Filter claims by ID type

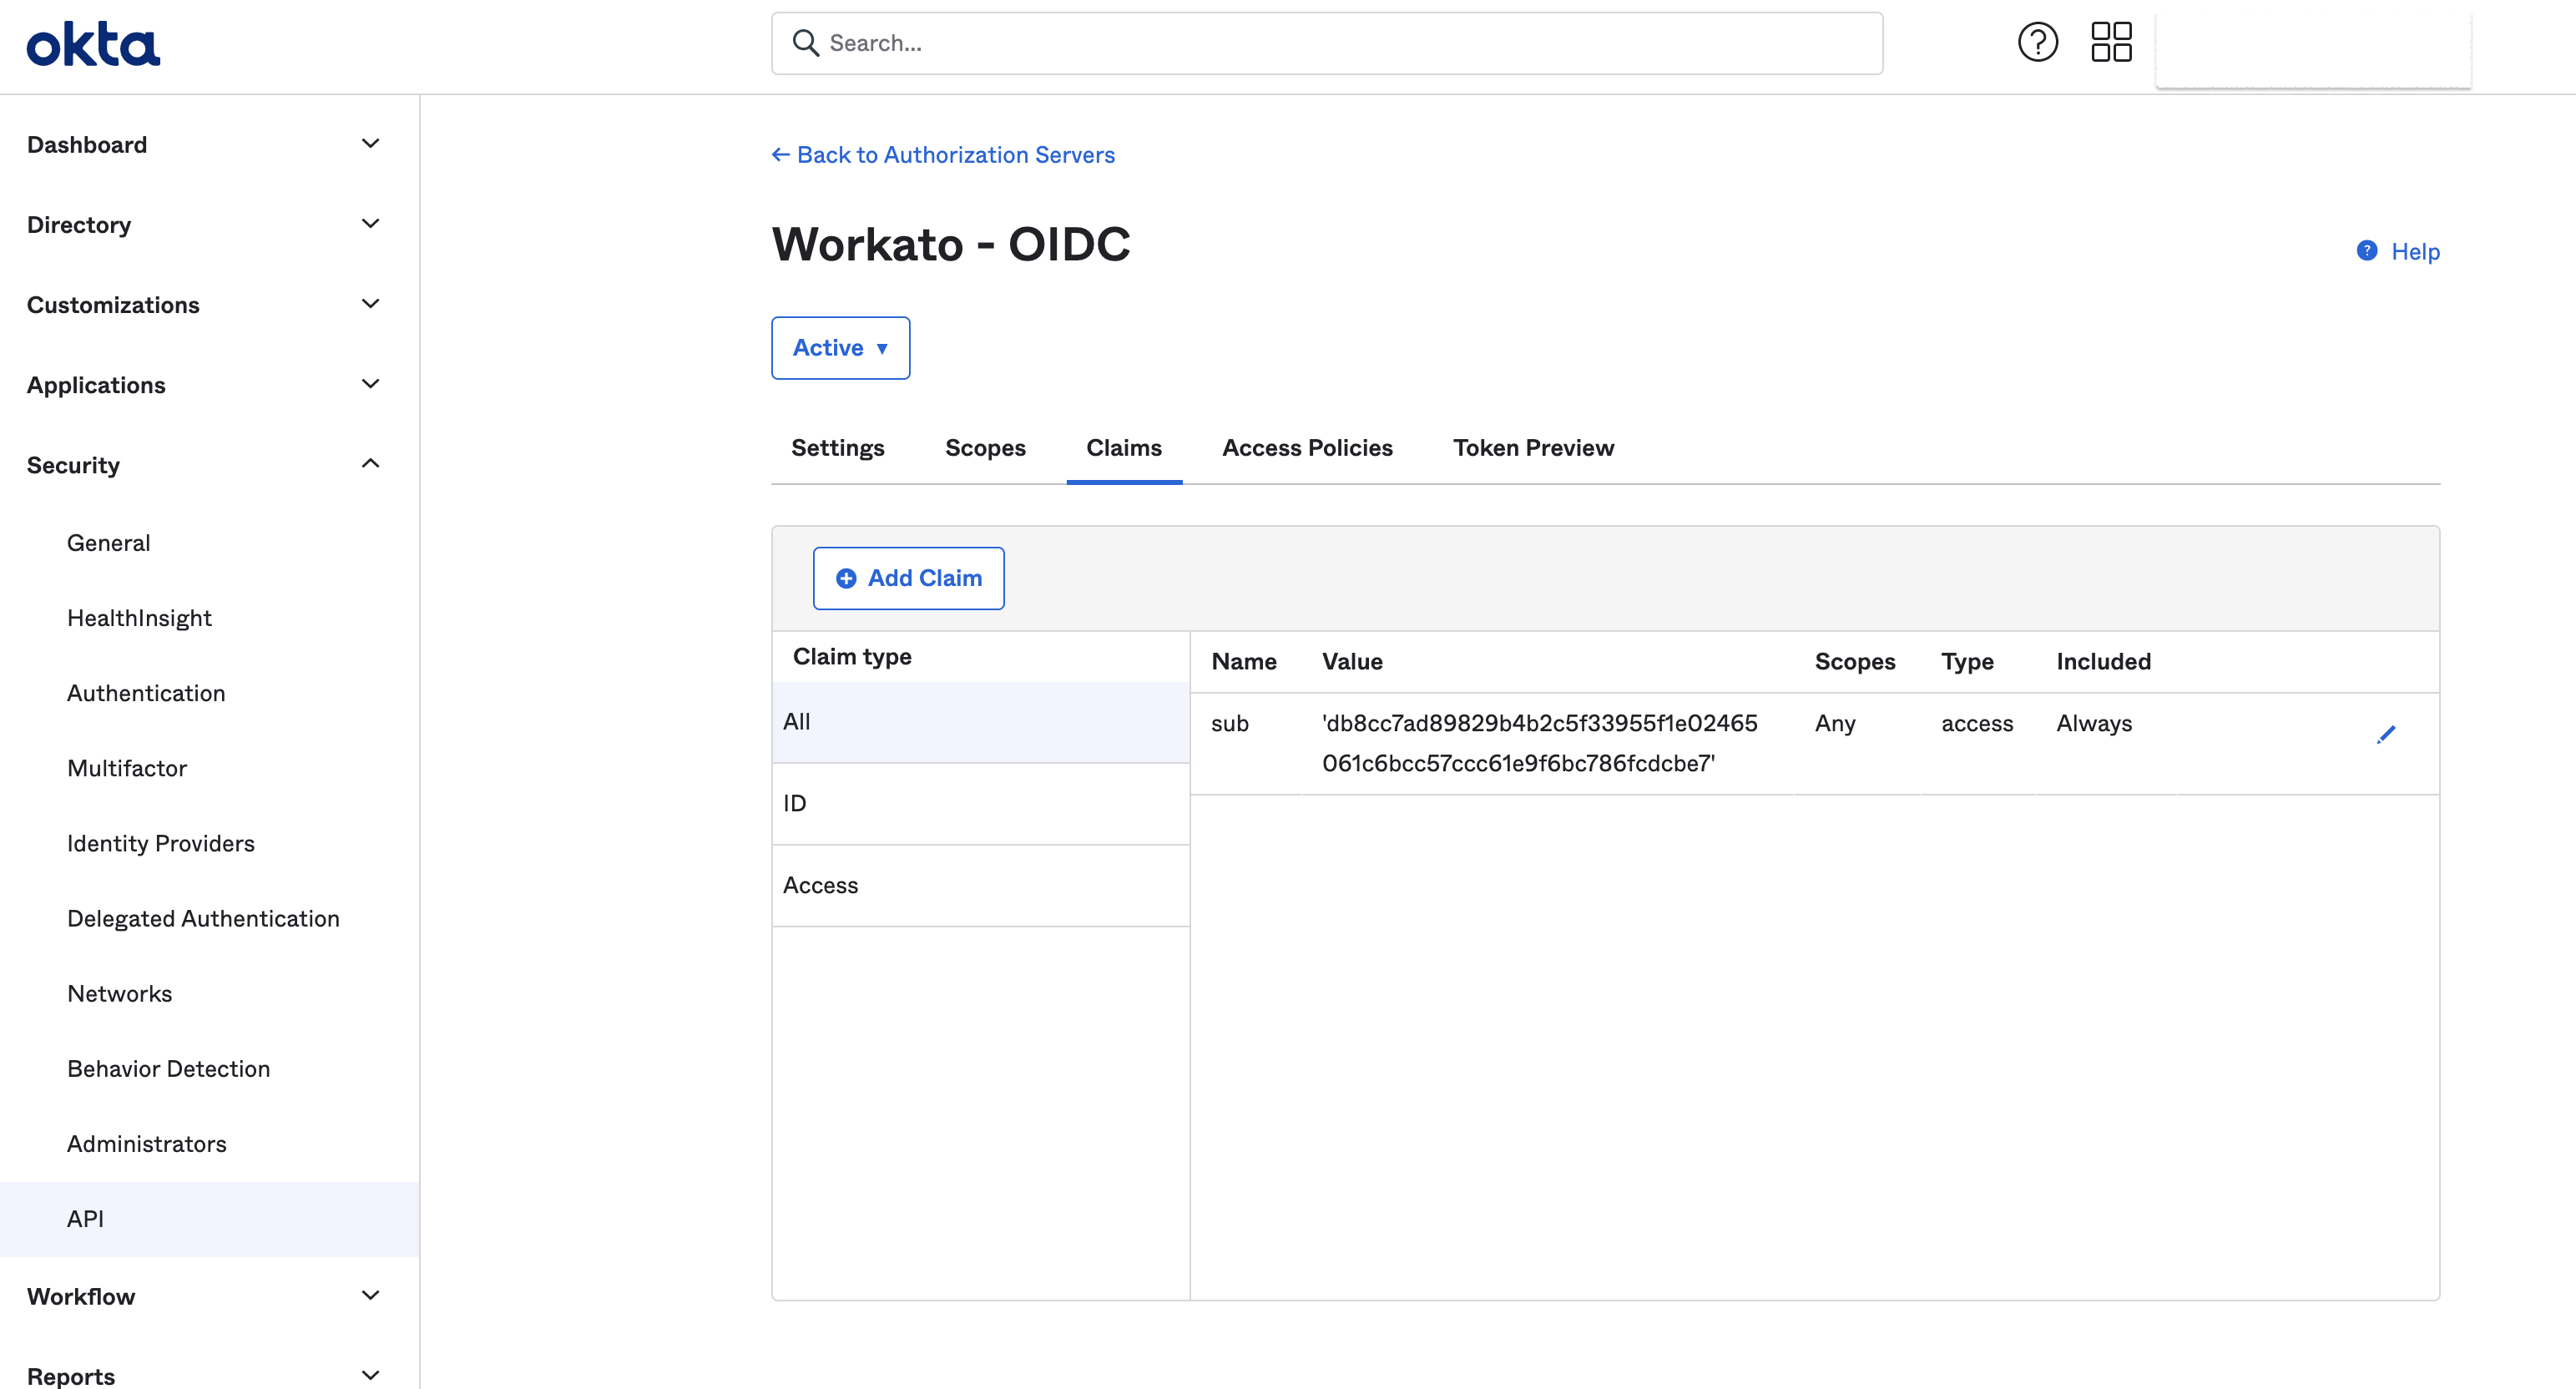click(980, 804)
